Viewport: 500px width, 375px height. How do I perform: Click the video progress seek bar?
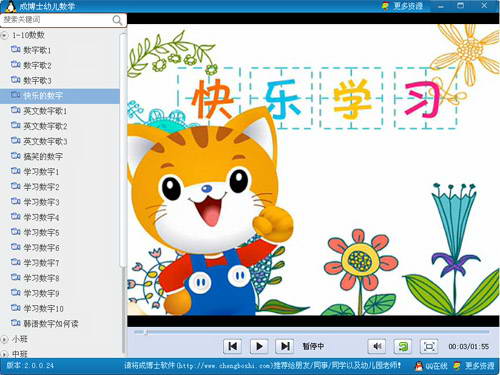312,332
